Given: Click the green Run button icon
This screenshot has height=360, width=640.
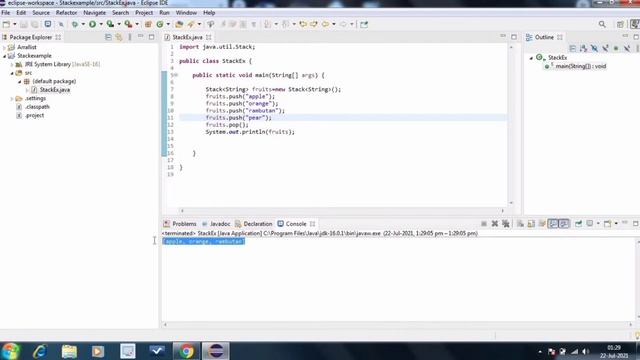Looking at the screenshot, I should 93,24.
